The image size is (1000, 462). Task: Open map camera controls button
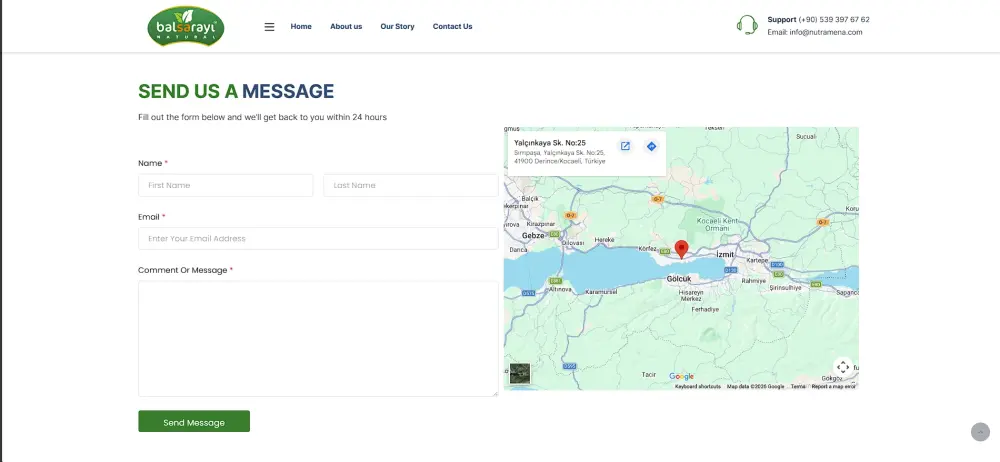click(842, 367)
